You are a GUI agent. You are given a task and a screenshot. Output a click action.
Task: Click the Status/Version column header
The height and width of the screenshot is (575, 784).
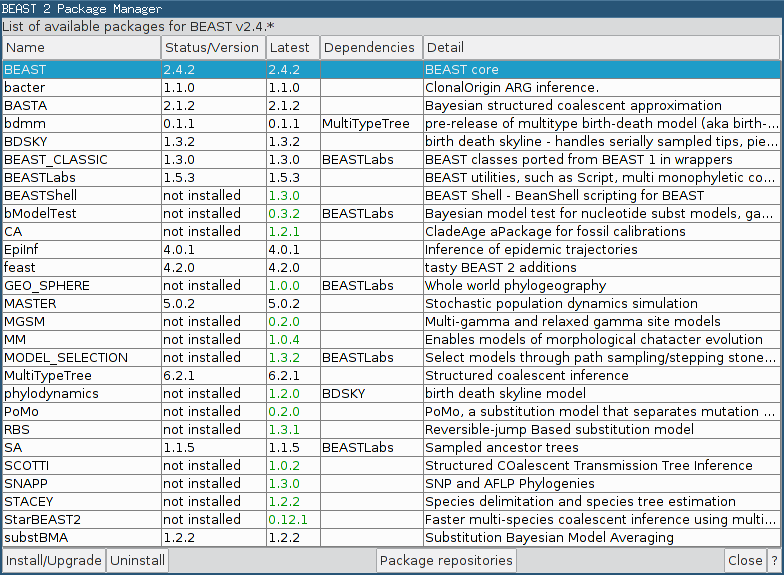[213, 48]
